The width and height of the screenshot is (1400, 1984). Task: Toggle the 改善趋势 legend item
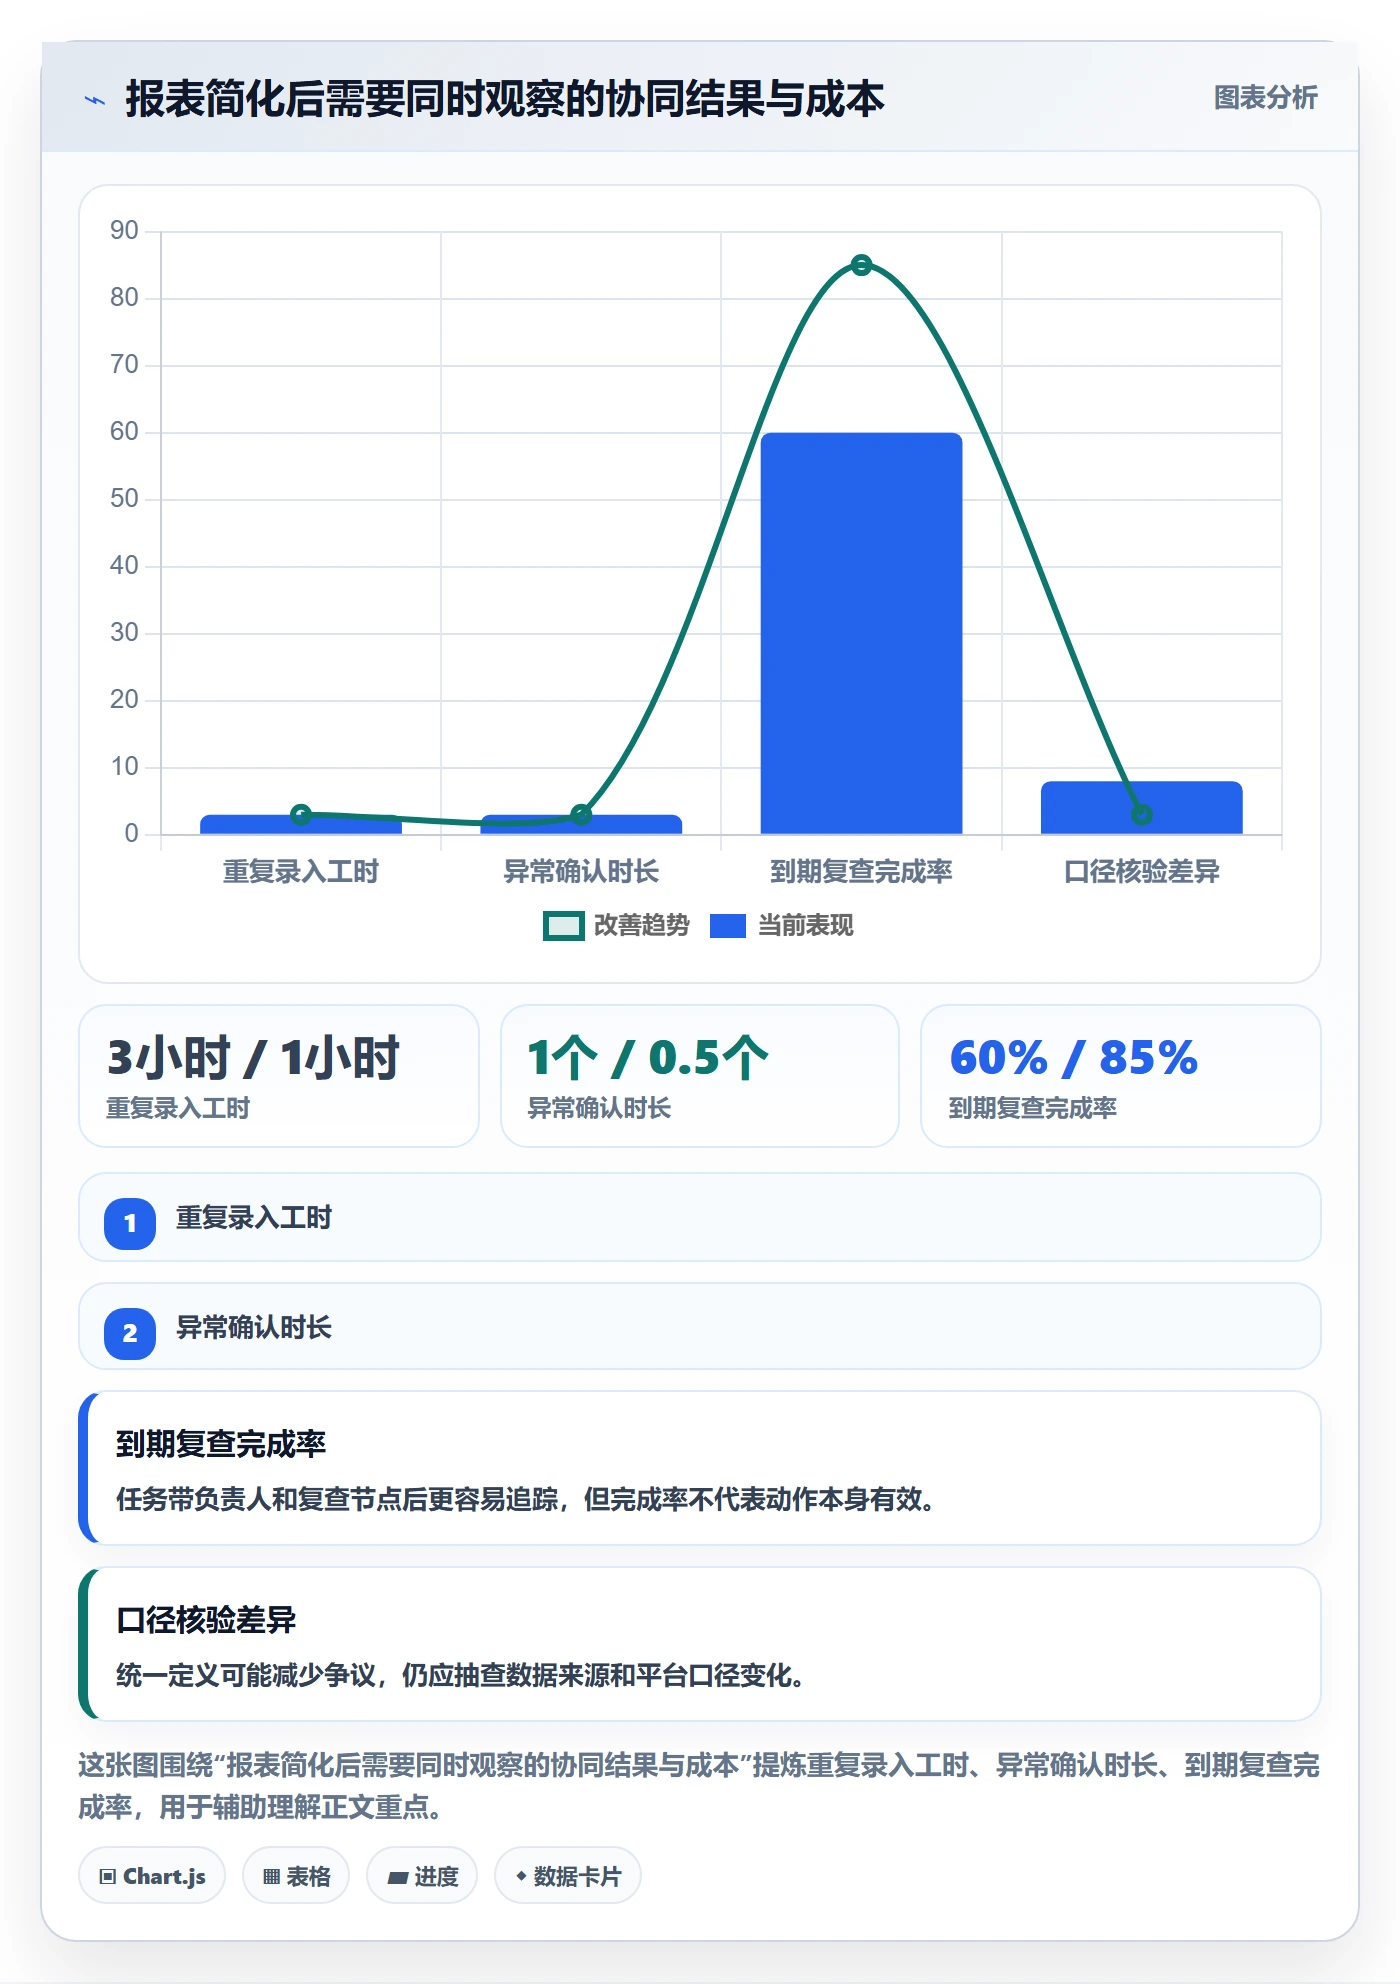[616, 925]
